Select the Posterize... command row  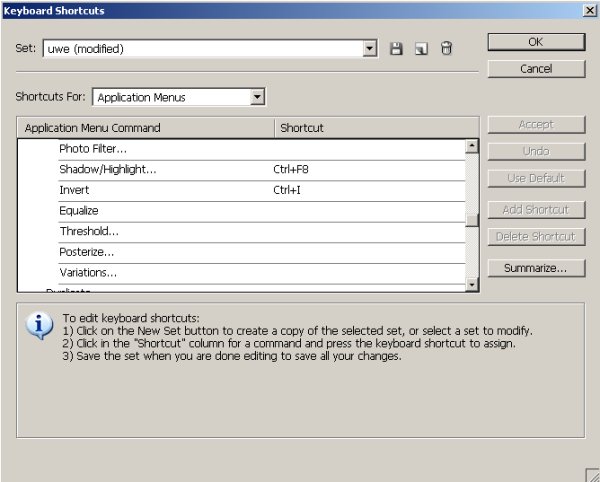click(x=262, y=252)
